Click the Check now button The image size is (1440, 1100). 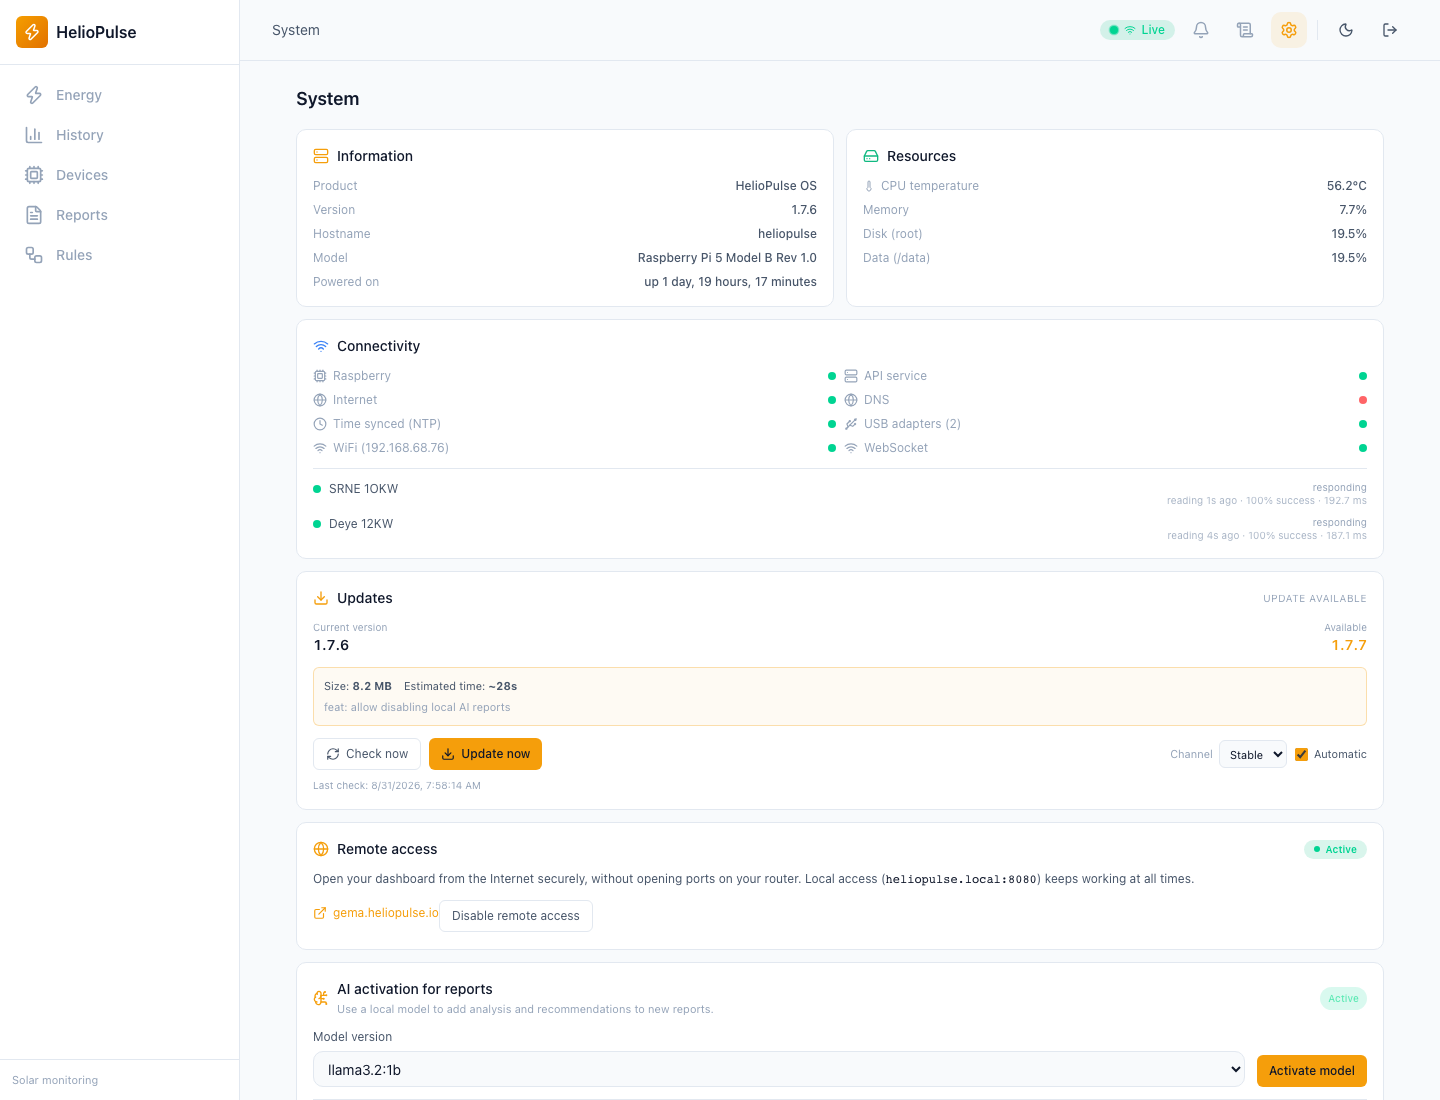[x=367, y=754]
